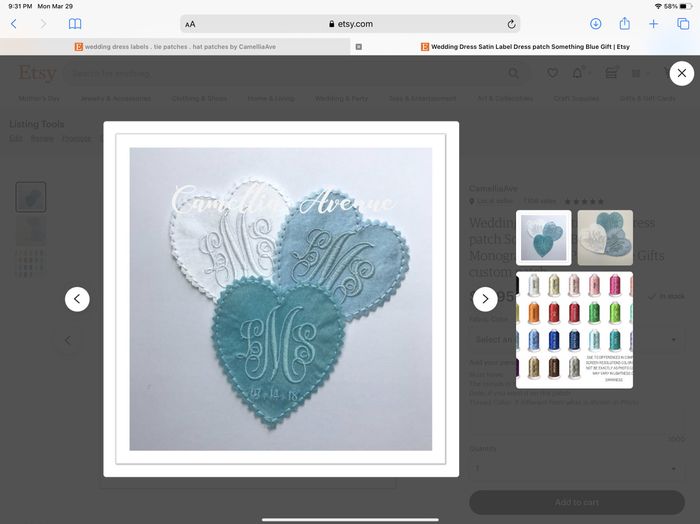Open Clothing & Shoes category
Screen dimensions: 700x524
click(x=199, y=98)
